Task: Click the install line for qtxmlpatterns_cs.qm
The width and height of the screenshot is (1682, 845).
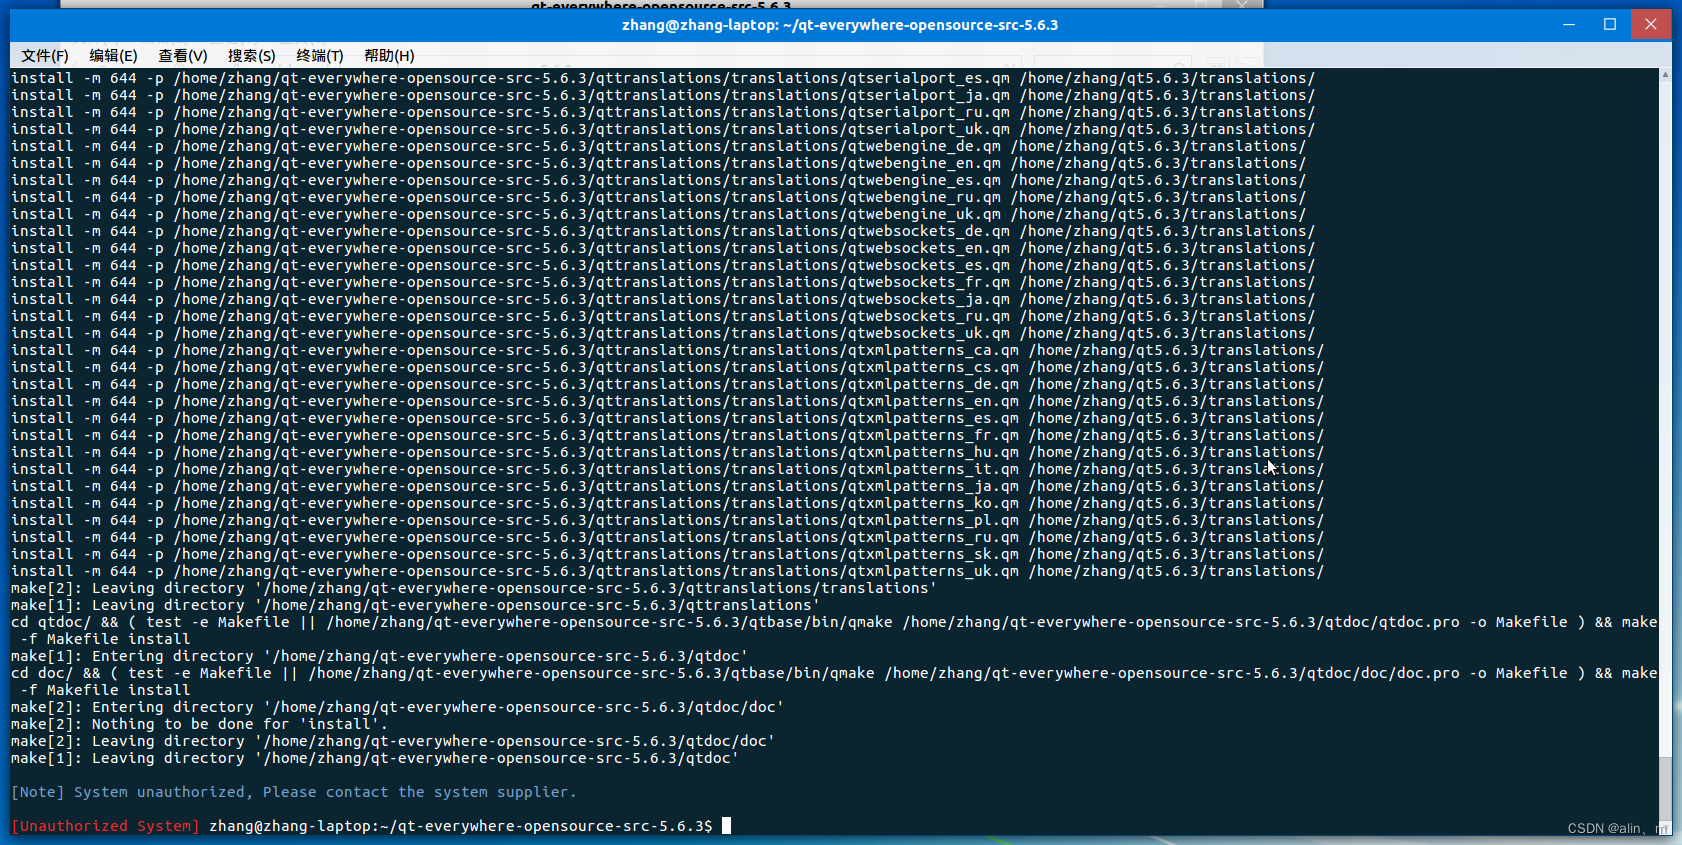Action: pos(668,367)
